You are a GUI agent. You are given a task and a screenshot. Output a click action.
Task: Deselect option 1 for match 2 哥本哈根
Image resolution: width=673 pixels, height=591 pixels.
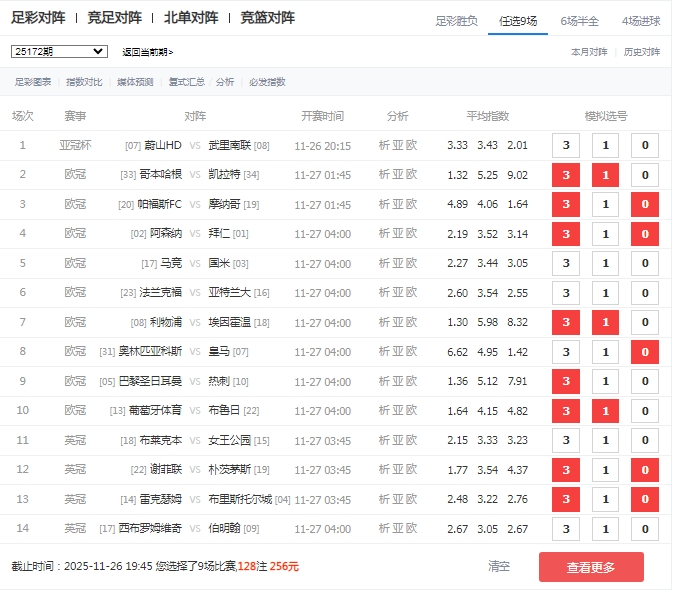click(605, 175)
